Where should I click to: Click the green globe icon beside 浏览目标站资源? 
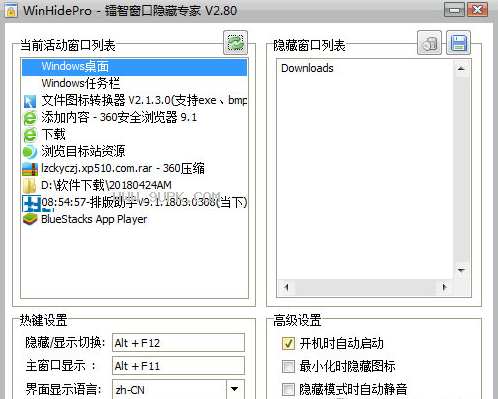[30, 152]
